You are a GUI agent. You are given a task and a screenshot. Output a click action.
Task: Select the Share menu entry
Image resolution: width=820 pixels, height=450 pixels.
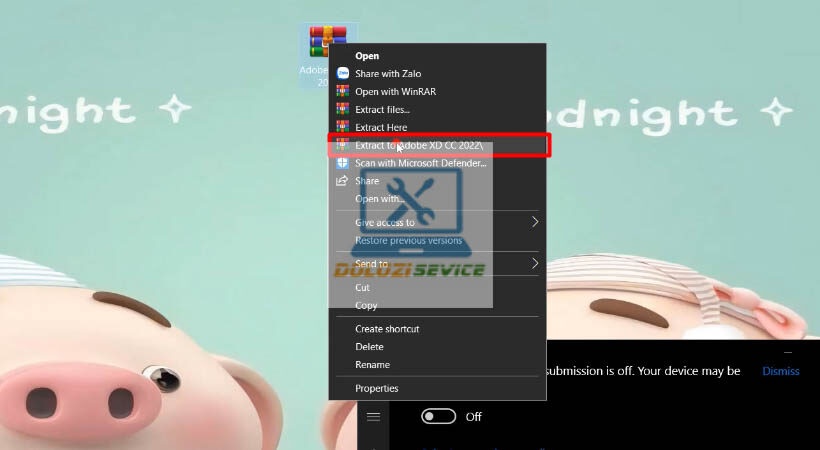coord(437,181)
